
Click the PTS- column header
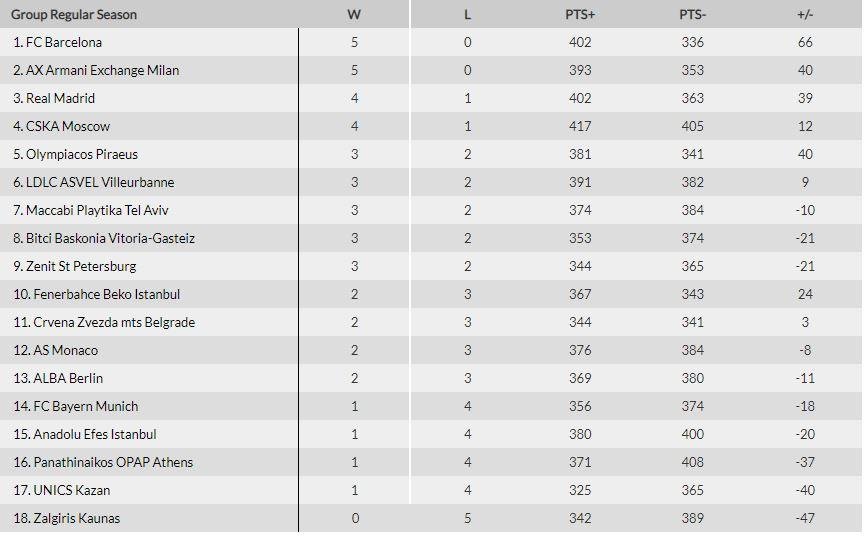(x=693, y=15)
